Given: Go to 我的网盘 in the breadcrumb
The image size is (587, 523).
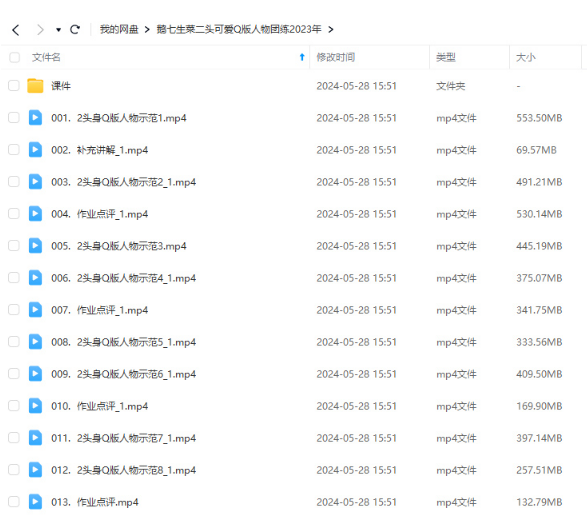Looking at the screenshot, I should coord(119,29).
